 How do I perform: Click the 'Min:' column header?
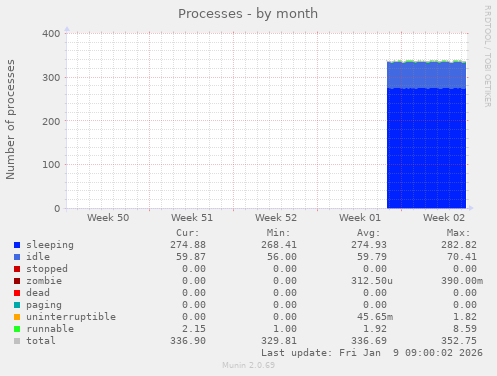(278, 233)
